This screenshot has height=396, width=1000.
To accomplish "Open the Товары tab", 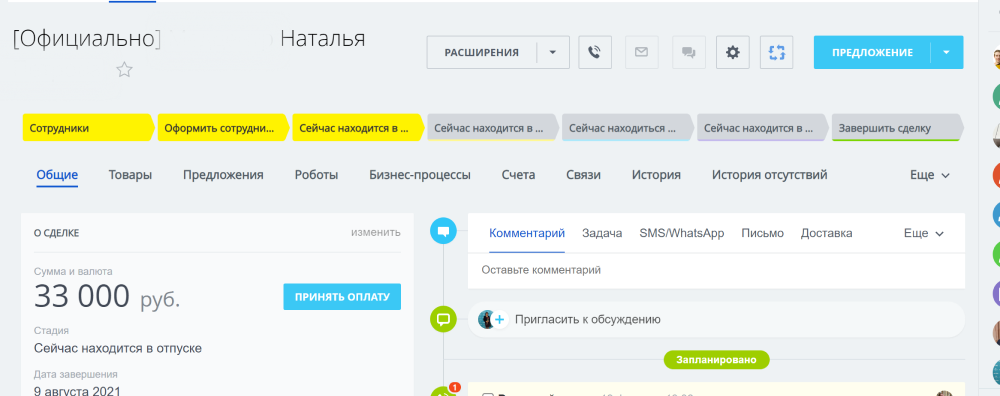I will tap(130, 175).
